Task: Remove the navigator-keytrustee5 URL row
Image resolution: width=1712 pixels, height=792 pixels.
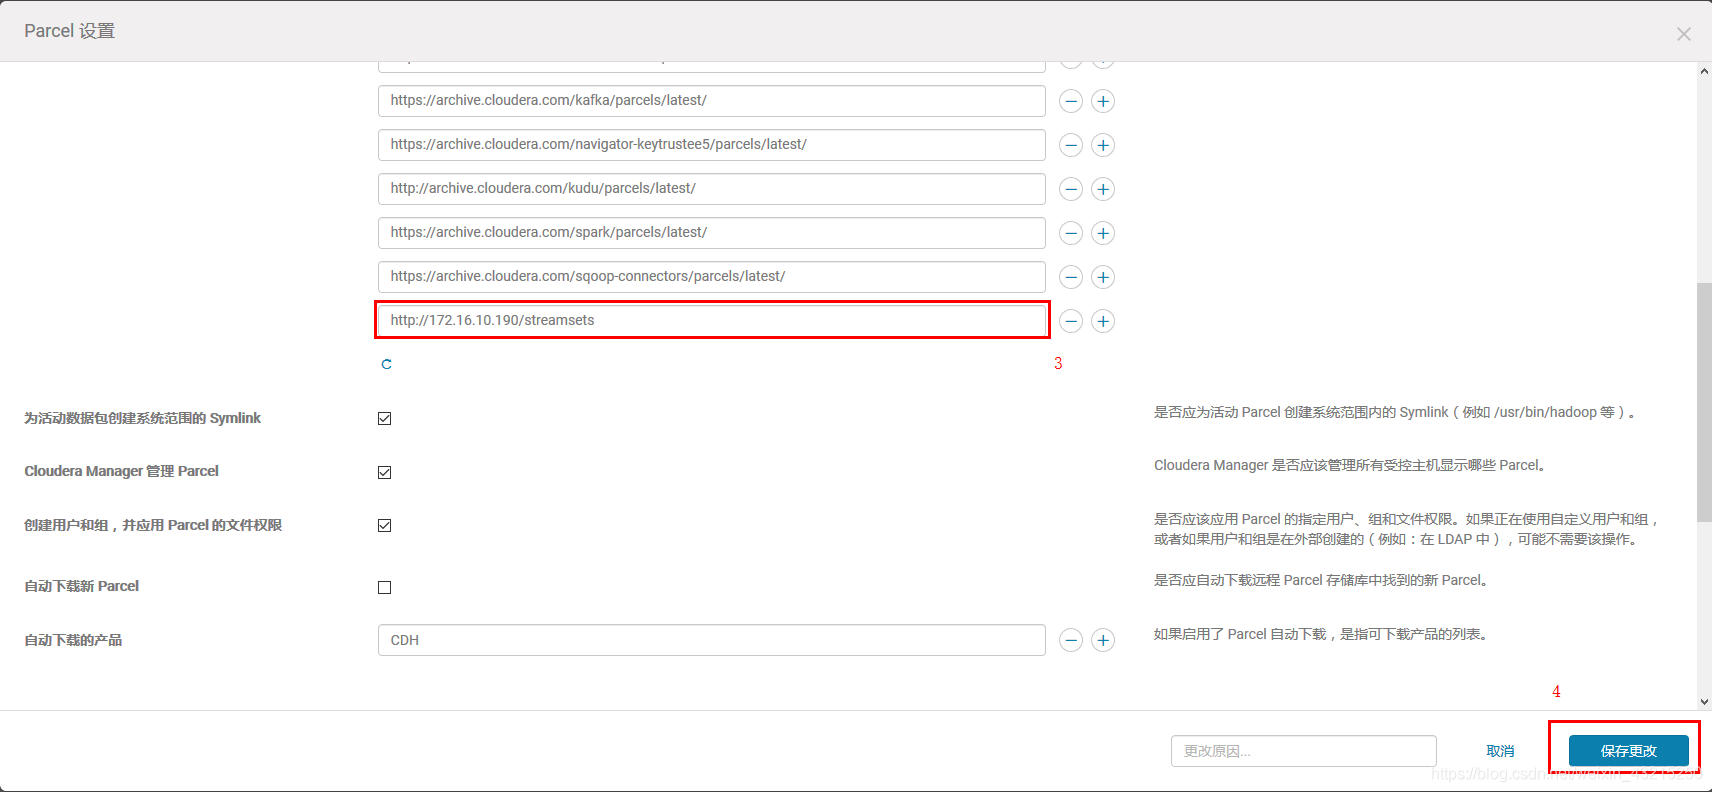Action: [1070, 145]
